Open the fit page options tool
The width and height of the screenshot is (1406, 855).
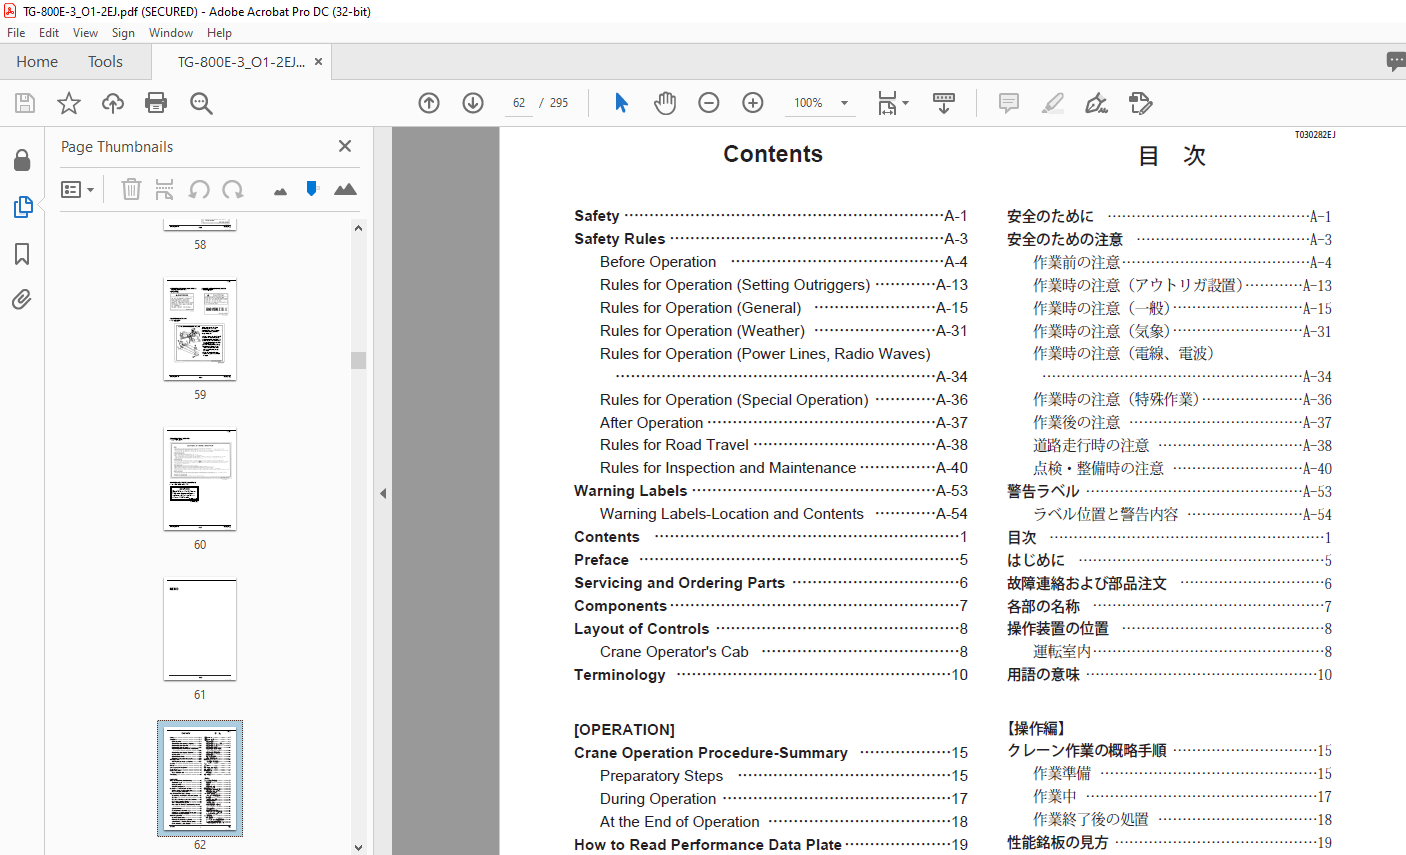(892, 103)
